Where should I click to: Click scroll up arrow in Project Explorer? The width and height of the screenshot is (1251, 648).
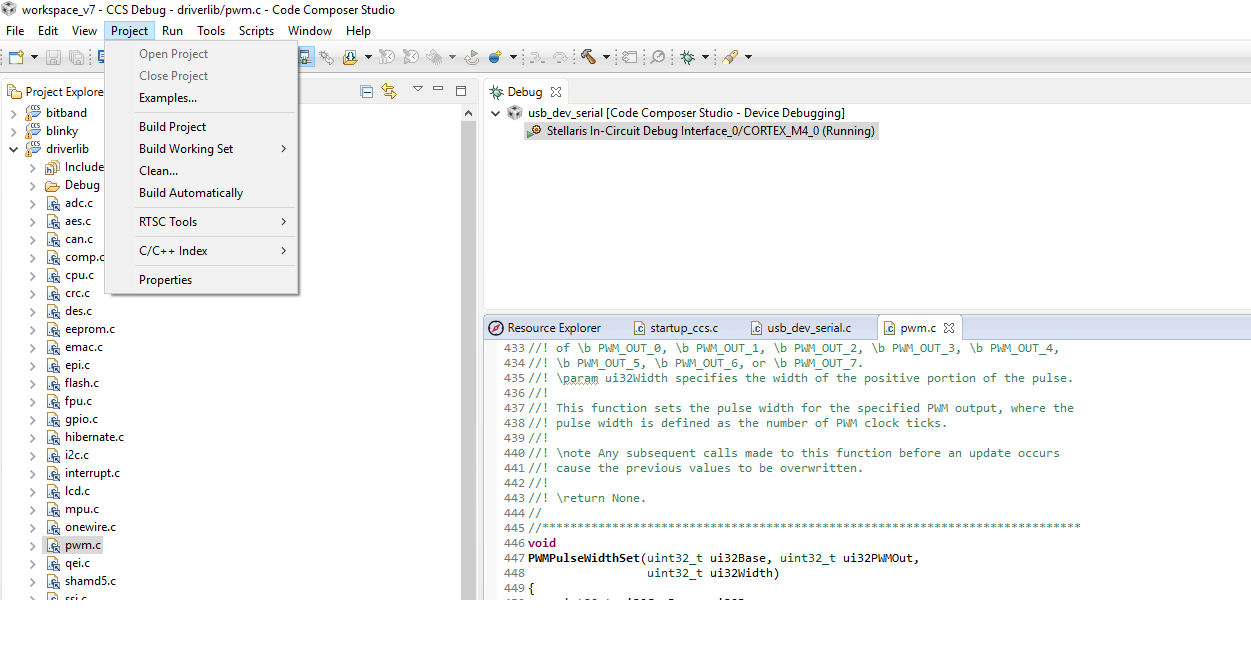pos(468,113)
